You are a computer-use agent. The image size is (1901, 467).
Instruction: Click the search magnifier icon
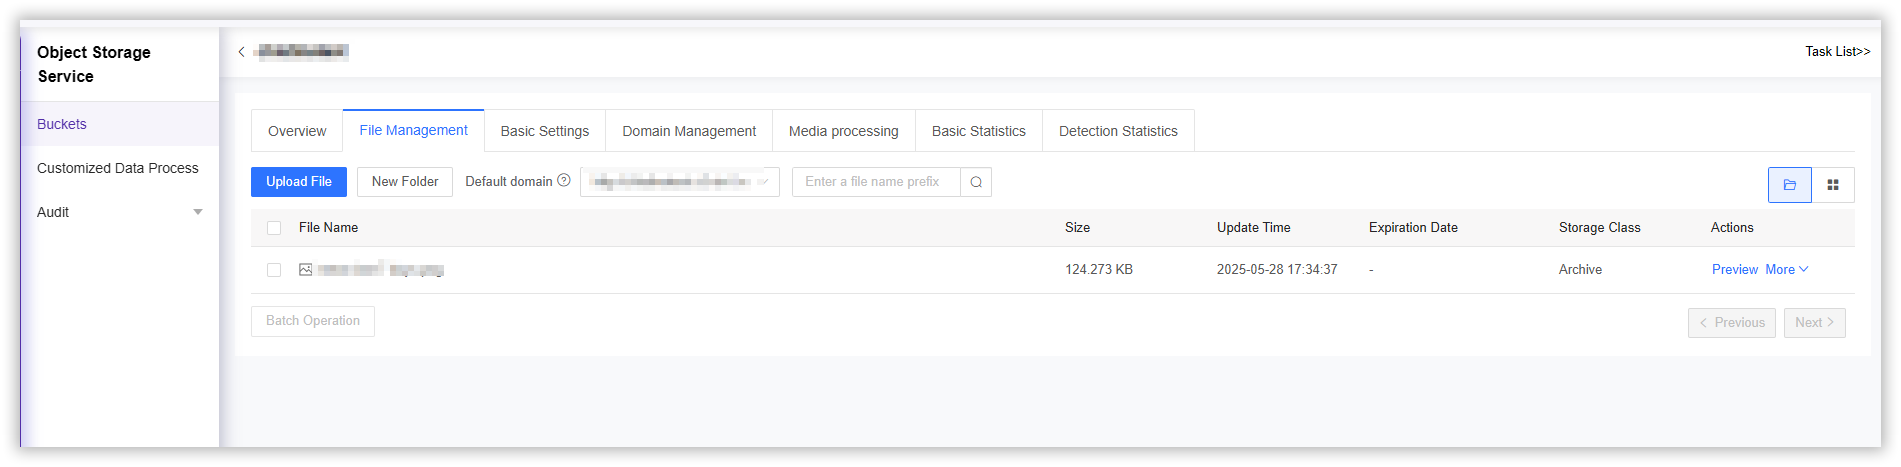click(976, 182)
